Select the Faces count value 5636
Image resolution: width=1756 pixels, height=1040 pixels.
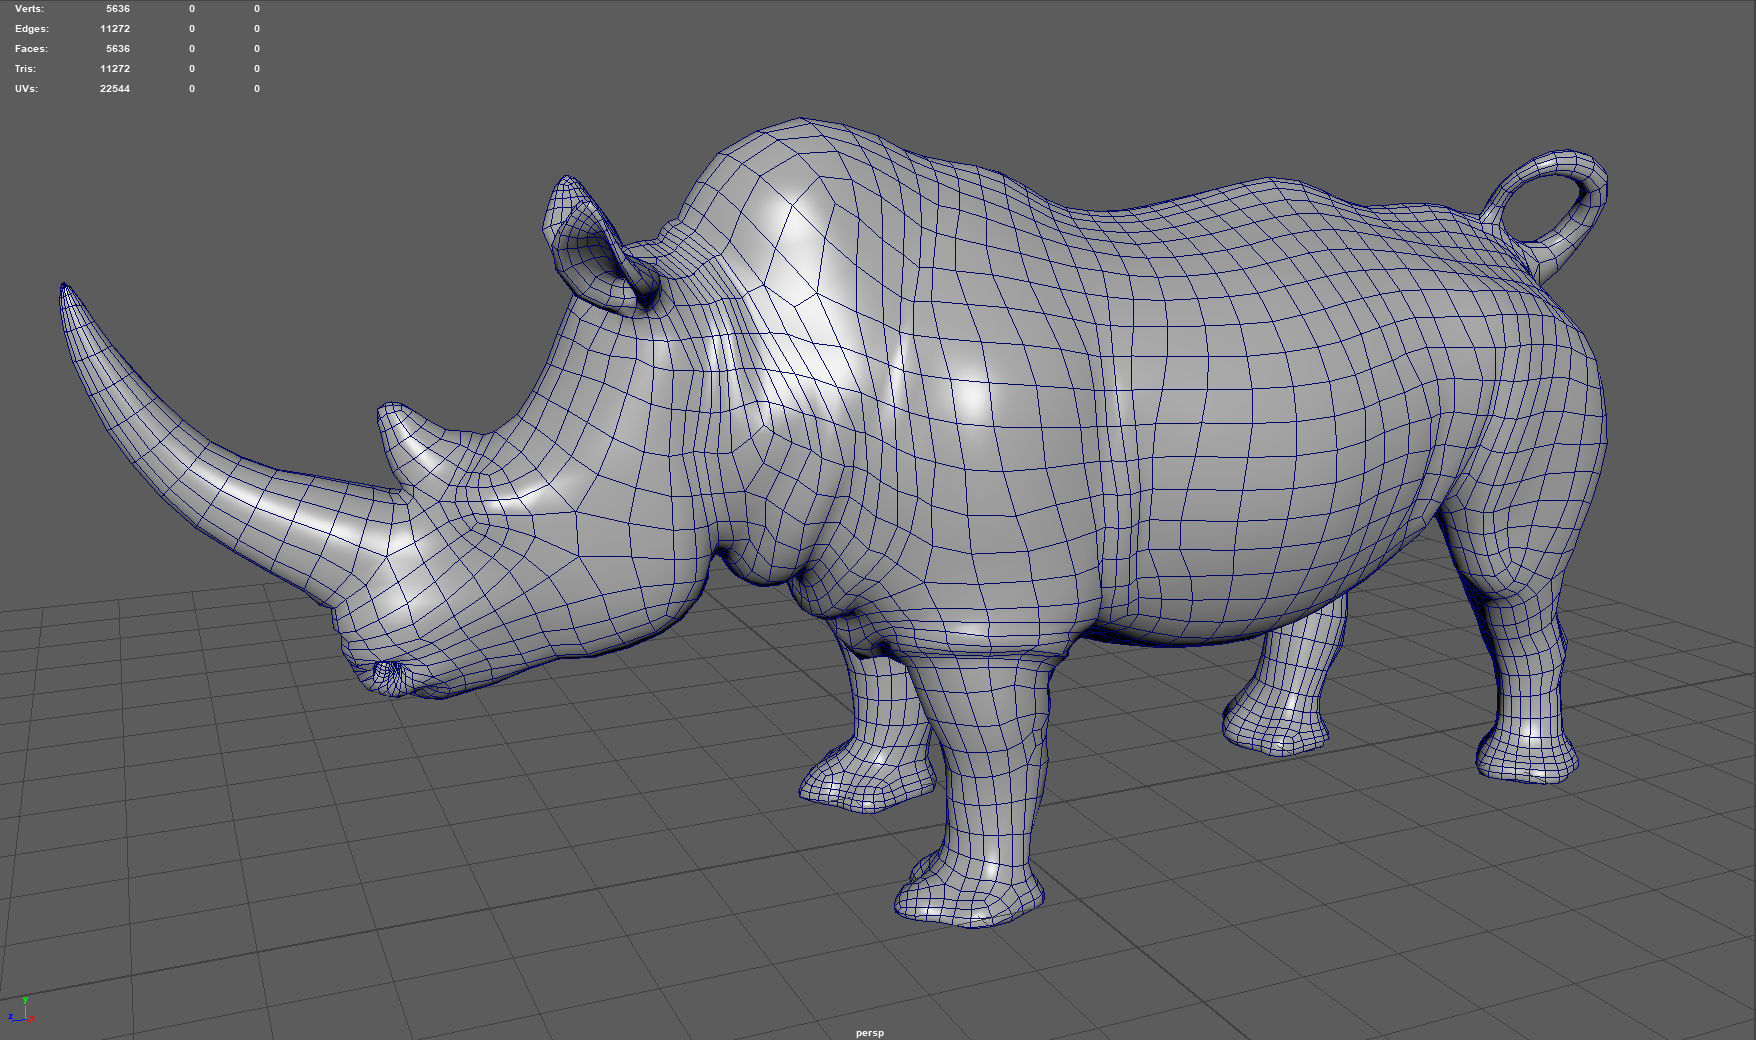click(x=118, y=49)
